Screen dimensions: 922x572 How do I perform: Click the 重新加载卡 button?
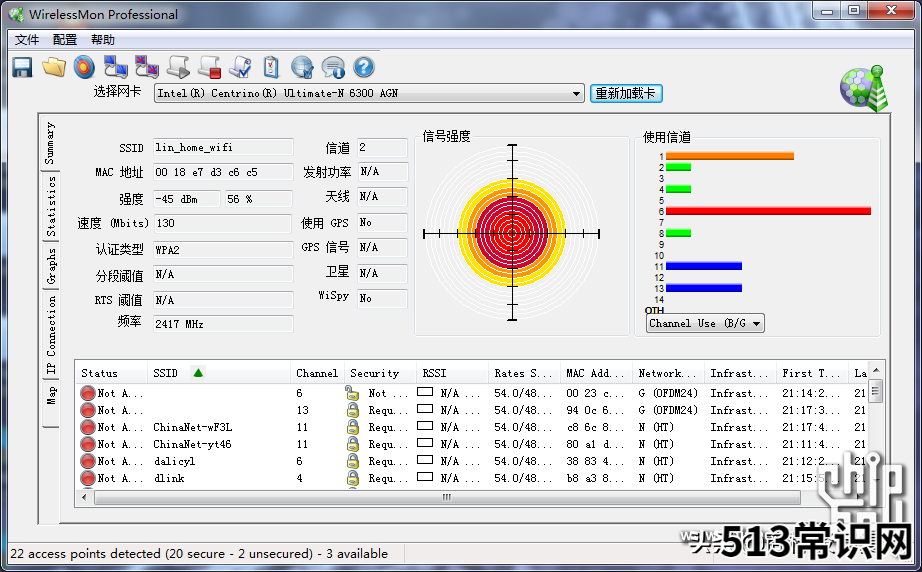626,93
